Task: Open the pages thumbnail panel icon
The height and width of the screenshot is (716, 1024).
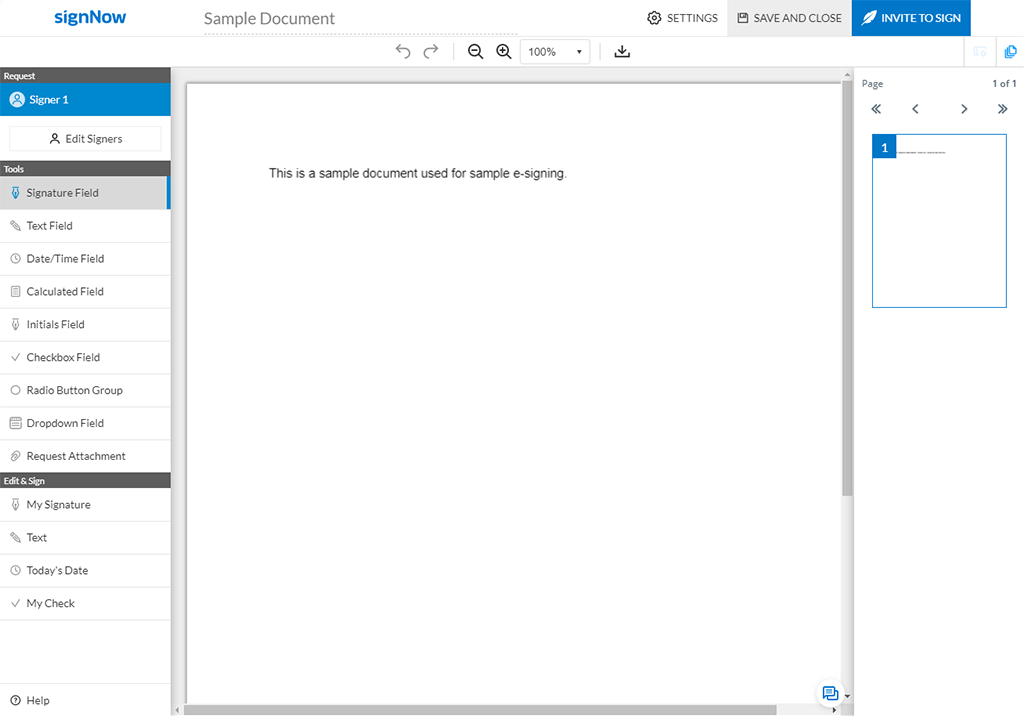Action: 1010,51
